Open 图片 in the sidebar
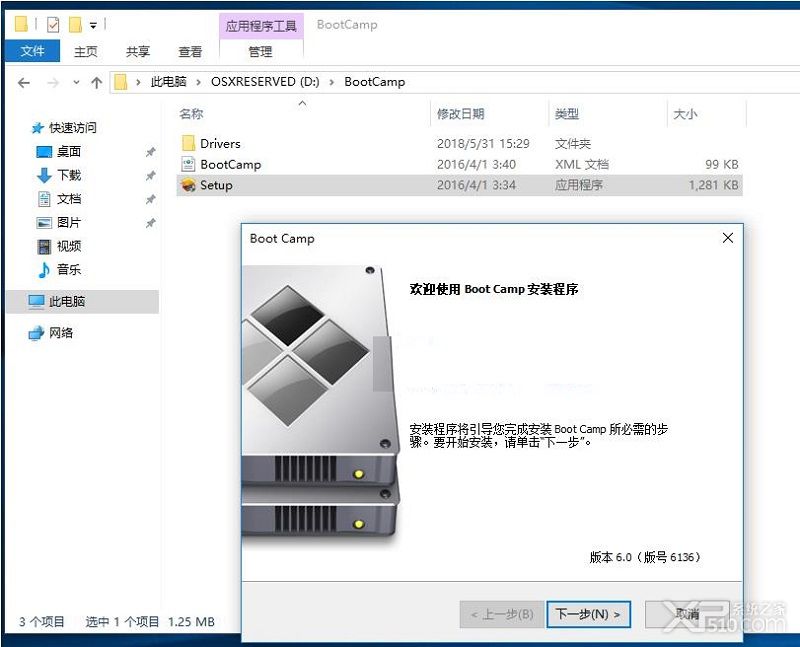Screen dimensions: 800x647 coord(69,222)
